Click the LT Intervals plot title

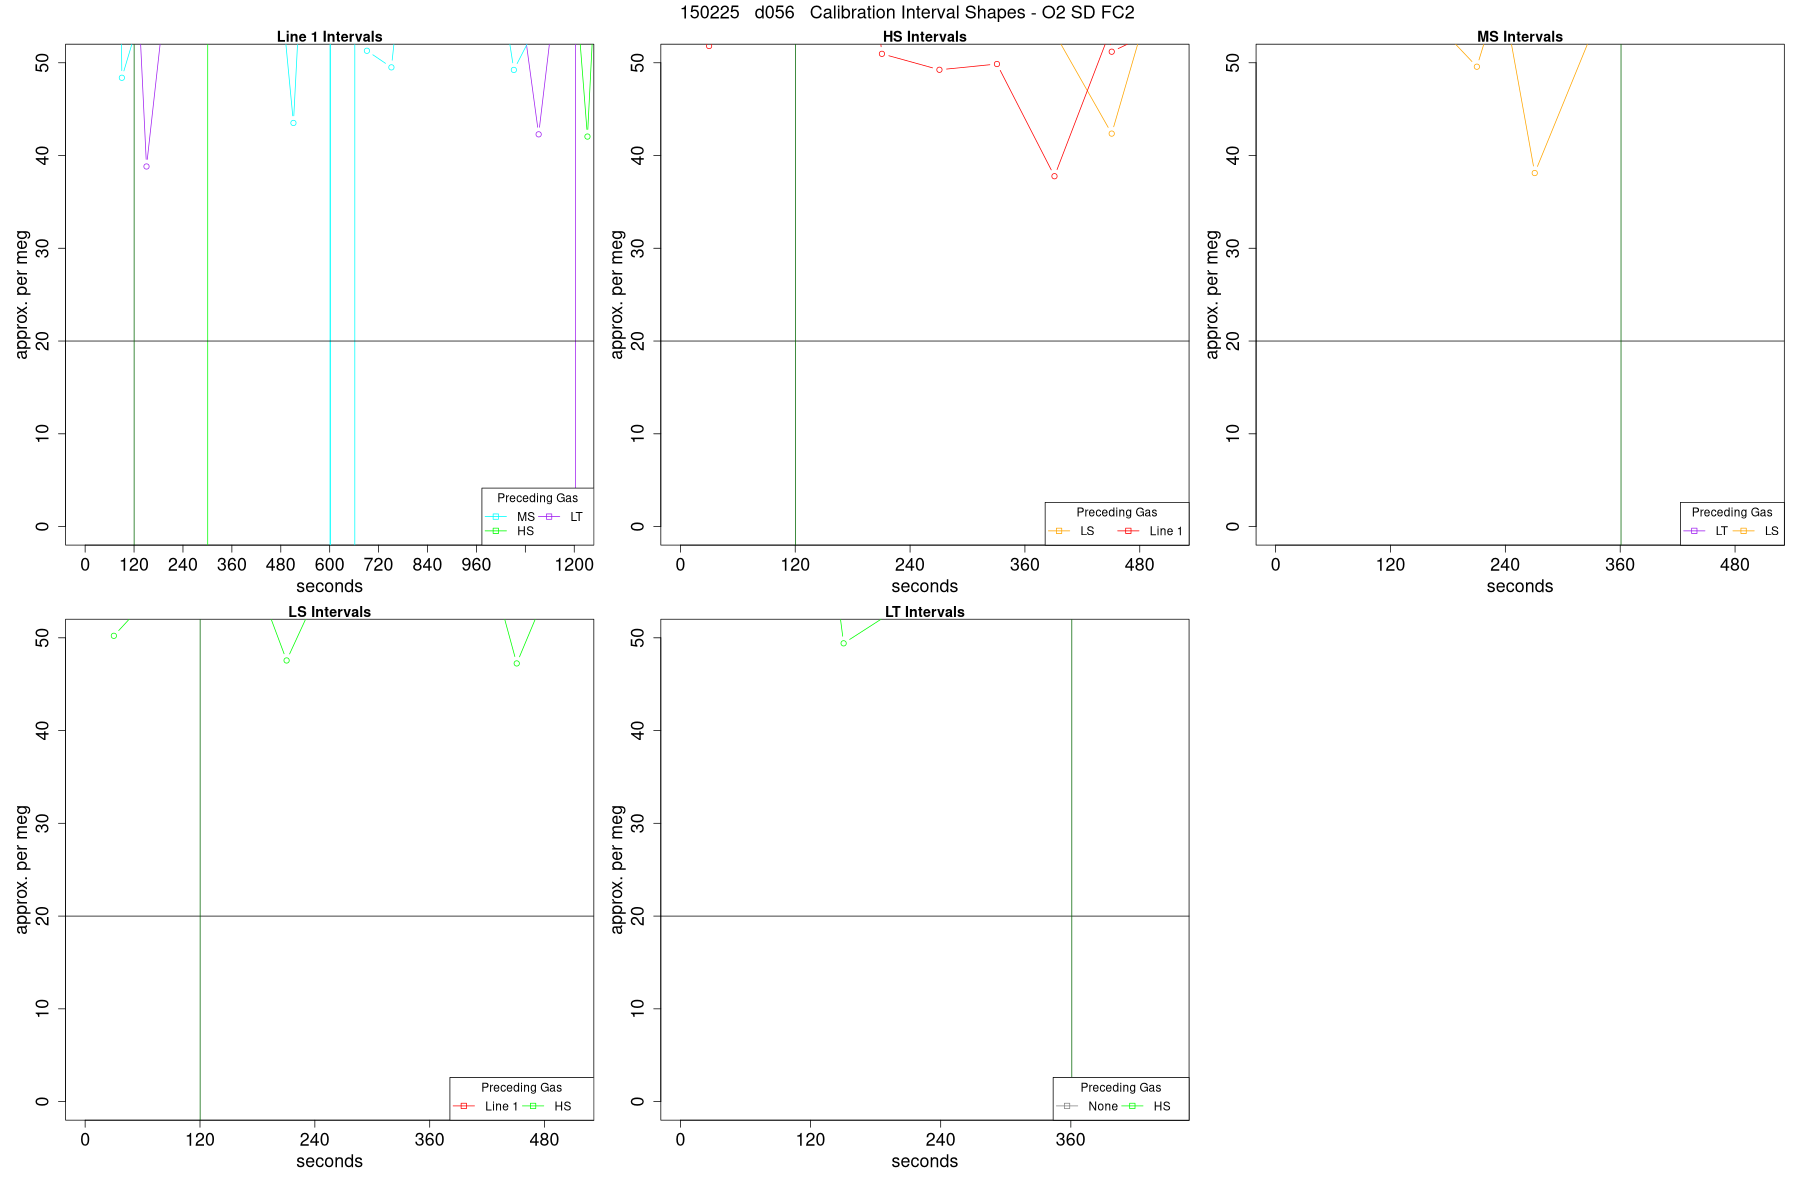[924, 612]
